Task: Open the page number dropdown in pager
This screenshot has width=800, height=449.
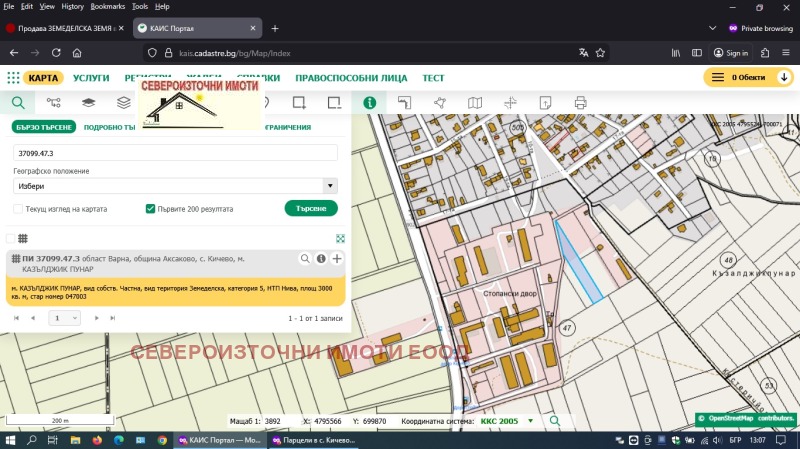Action: (64, 317)
